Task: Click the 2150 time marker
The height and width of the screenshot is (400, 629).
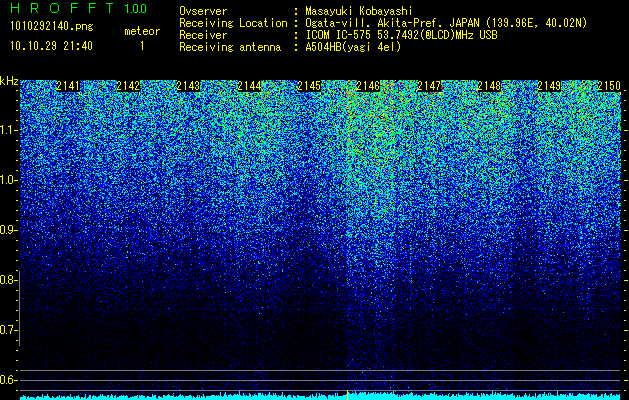Action: coord(609,86)
